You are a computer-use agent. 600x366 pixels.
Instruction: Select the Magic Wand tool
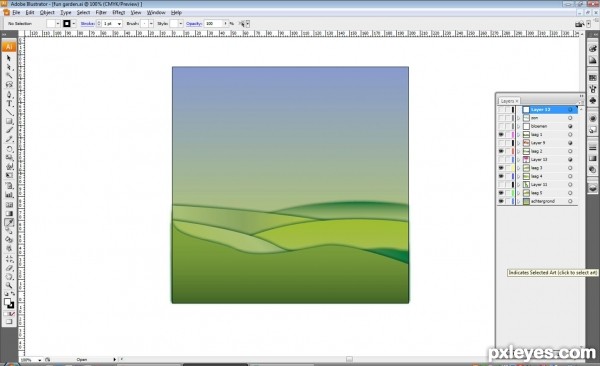9,76
